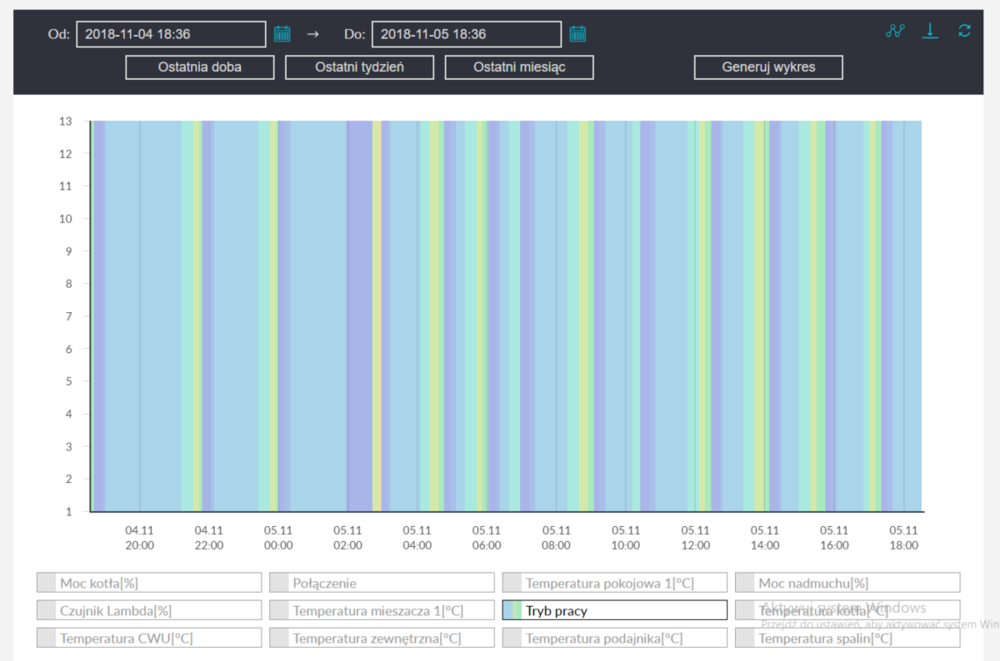
Task: Open the calendar picker for the Do date
Action: 578,34
